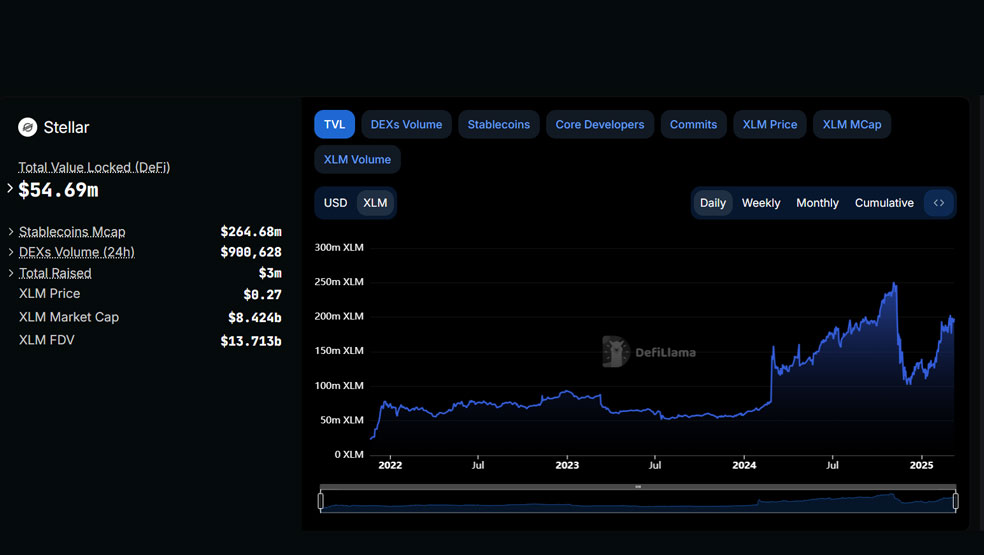Click the timeline range bar grip
This screenshot has width=984, height=555.
pos(638,487)
